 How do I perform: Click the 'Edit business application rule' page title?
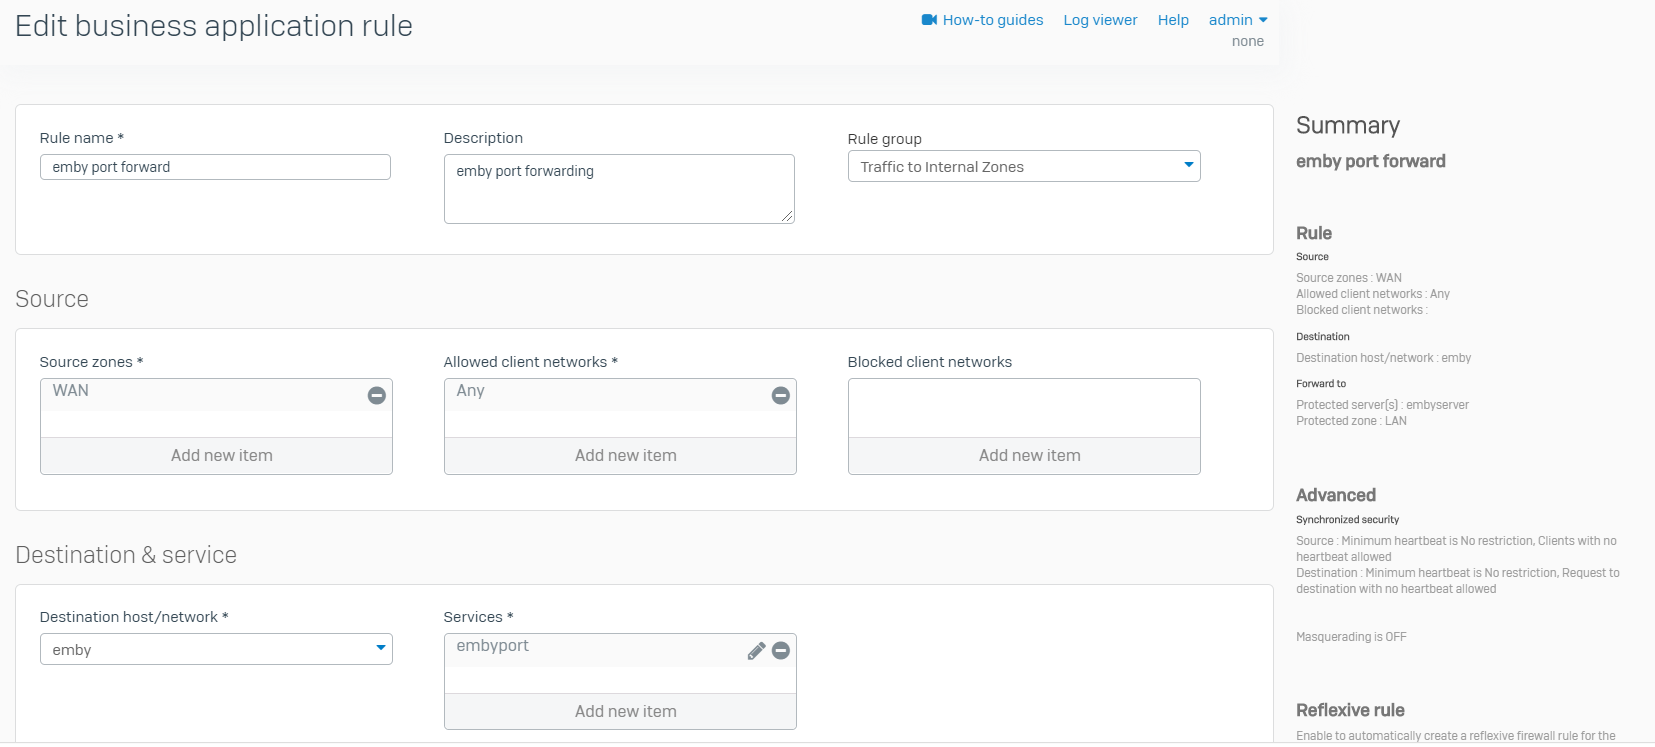[214, 26]
